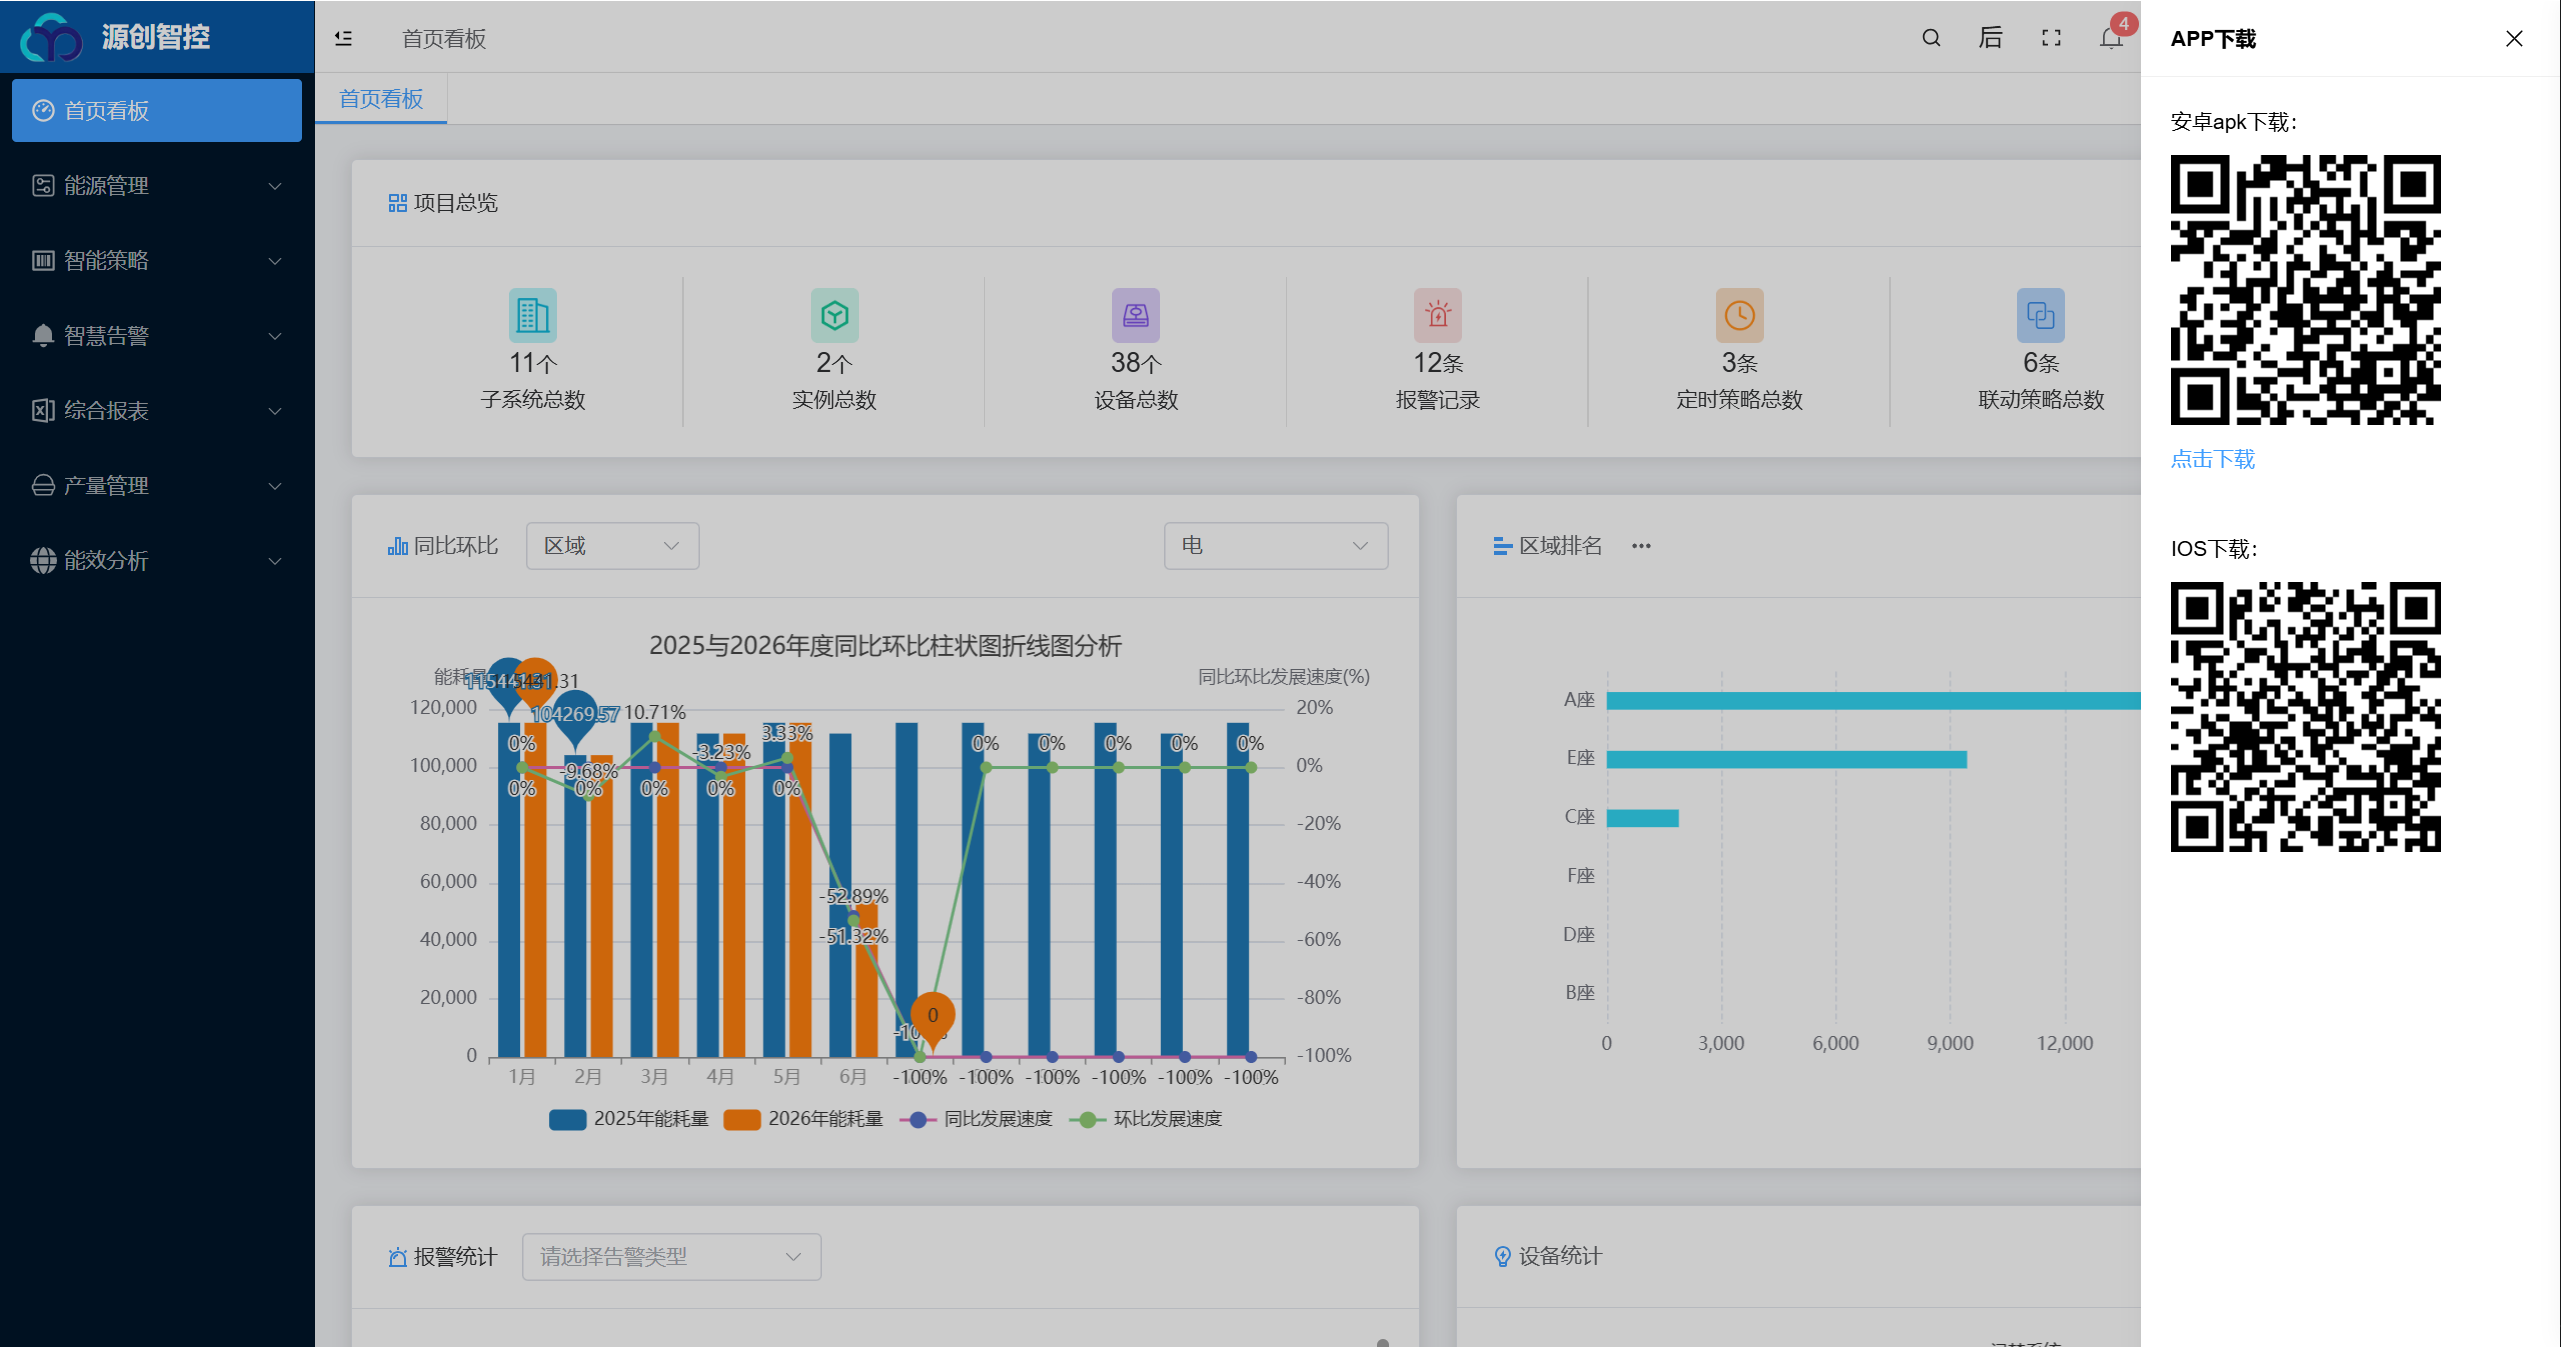Viewport: 2561px width, 1347px height.
Task: Expand 产量管理 sidebar menu
Action: click(157, 486)
